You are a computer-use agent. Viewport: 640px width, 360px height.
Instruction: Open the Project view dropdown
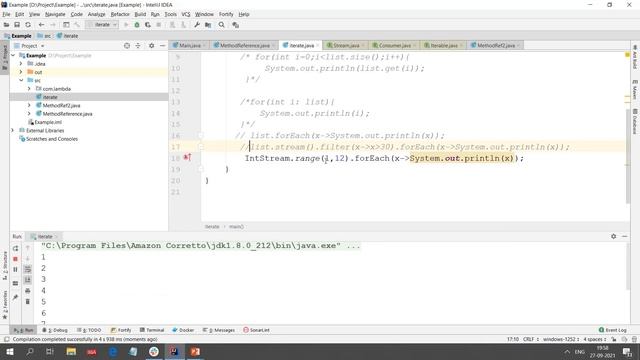click(29, 46)
